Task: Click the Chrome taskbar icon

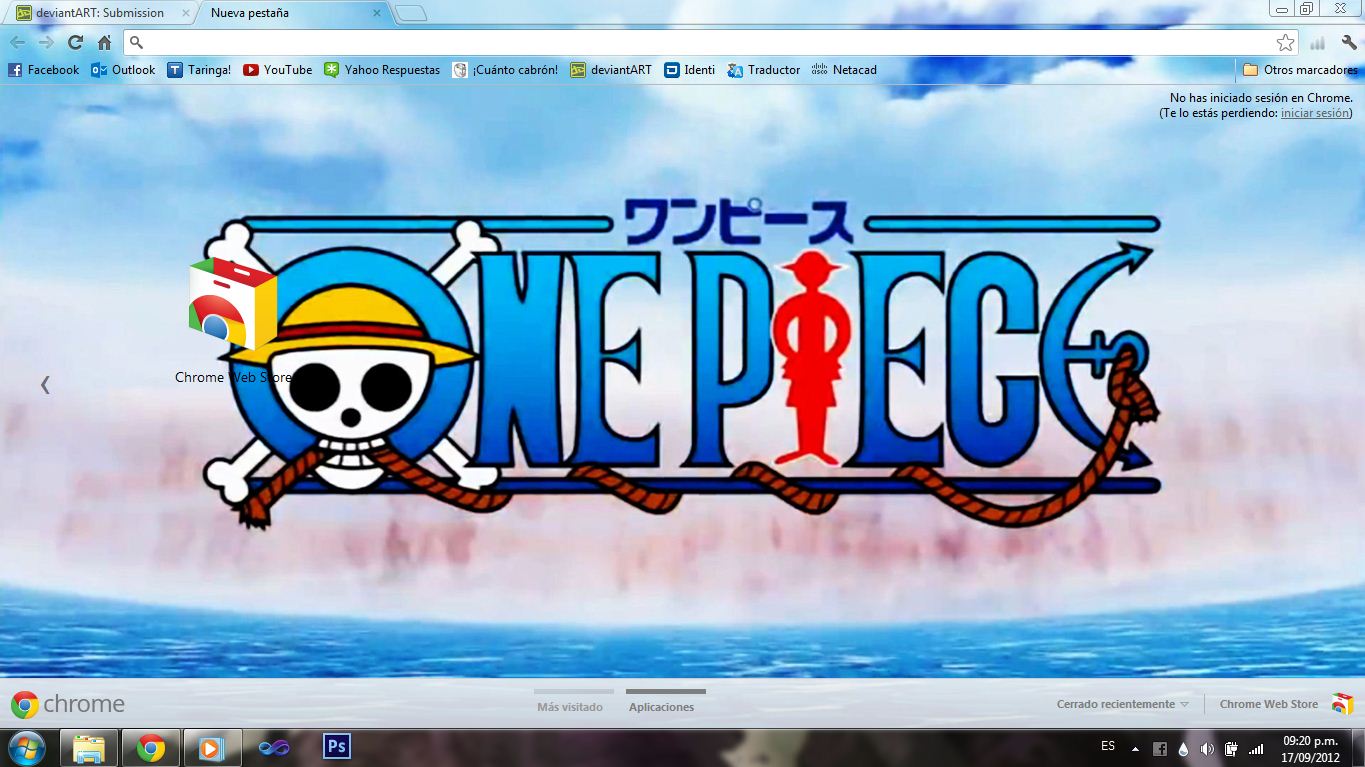Action: (x=151, y=748)
